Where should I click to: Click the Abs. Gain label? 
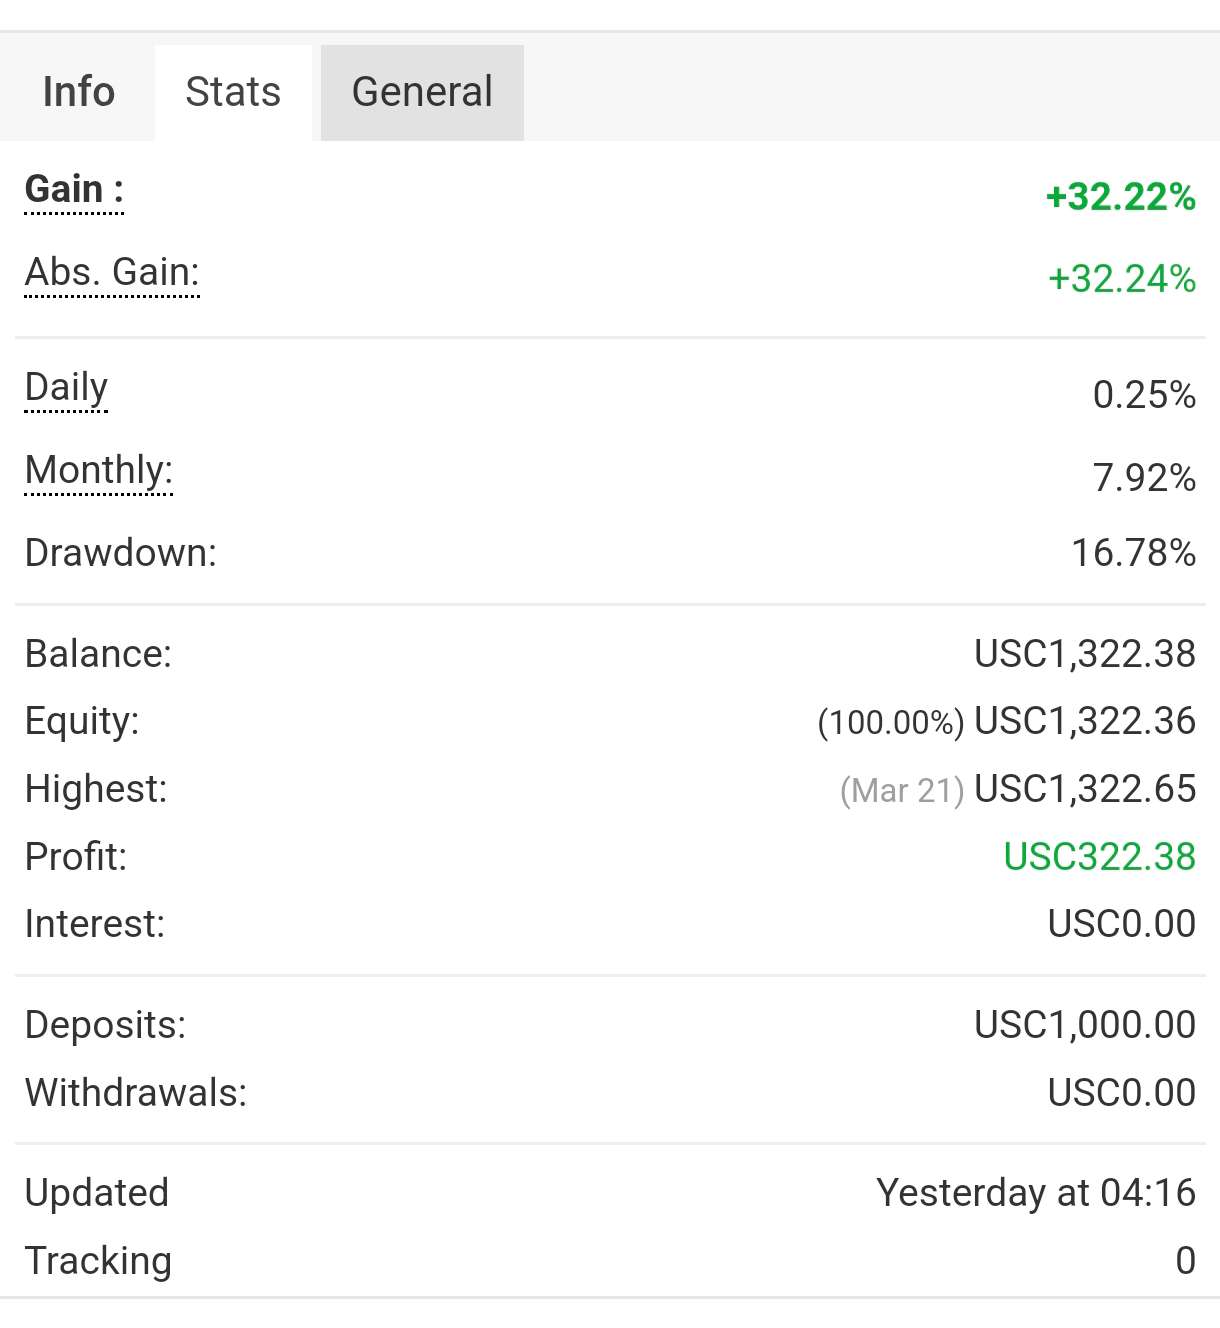coord(112,272)
